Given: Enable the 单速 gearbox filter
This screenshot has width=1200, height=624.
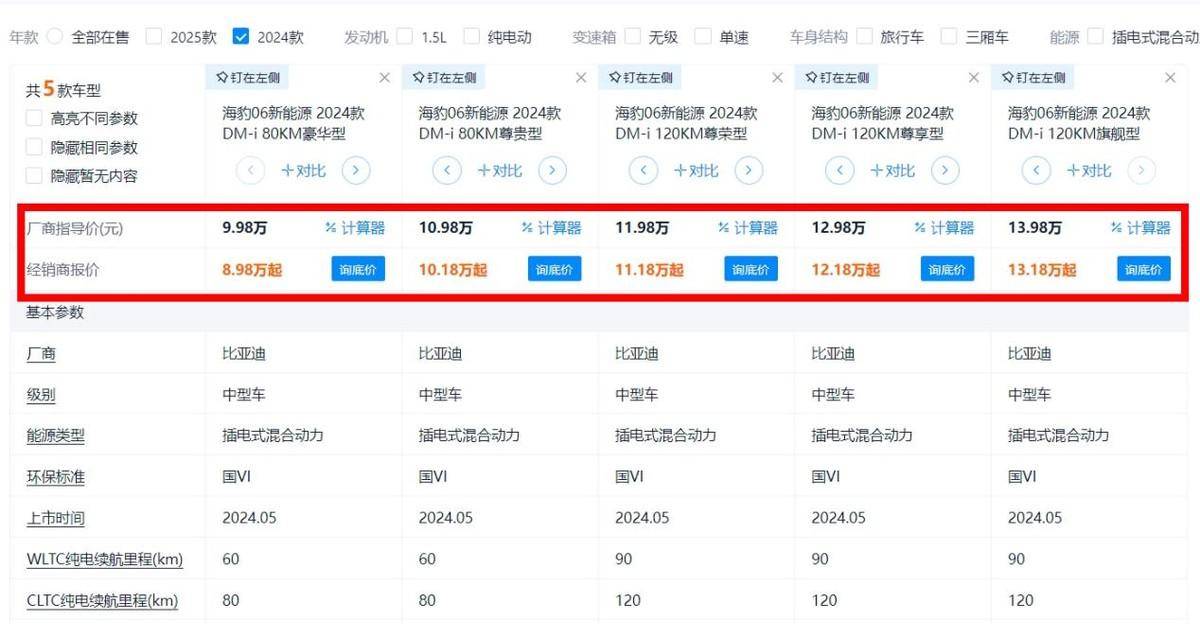Looking at the screenshot, I should coord(702,37).
